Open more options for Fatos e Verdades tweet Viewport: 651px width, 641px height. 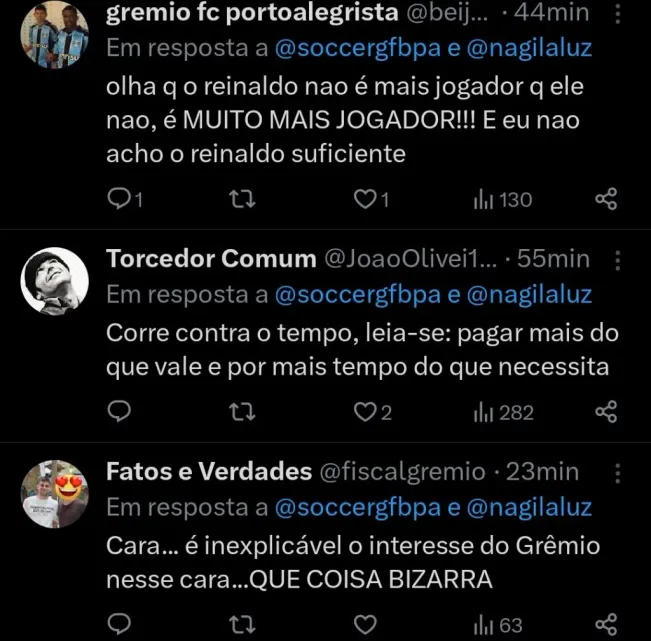(x=617, y=471)
